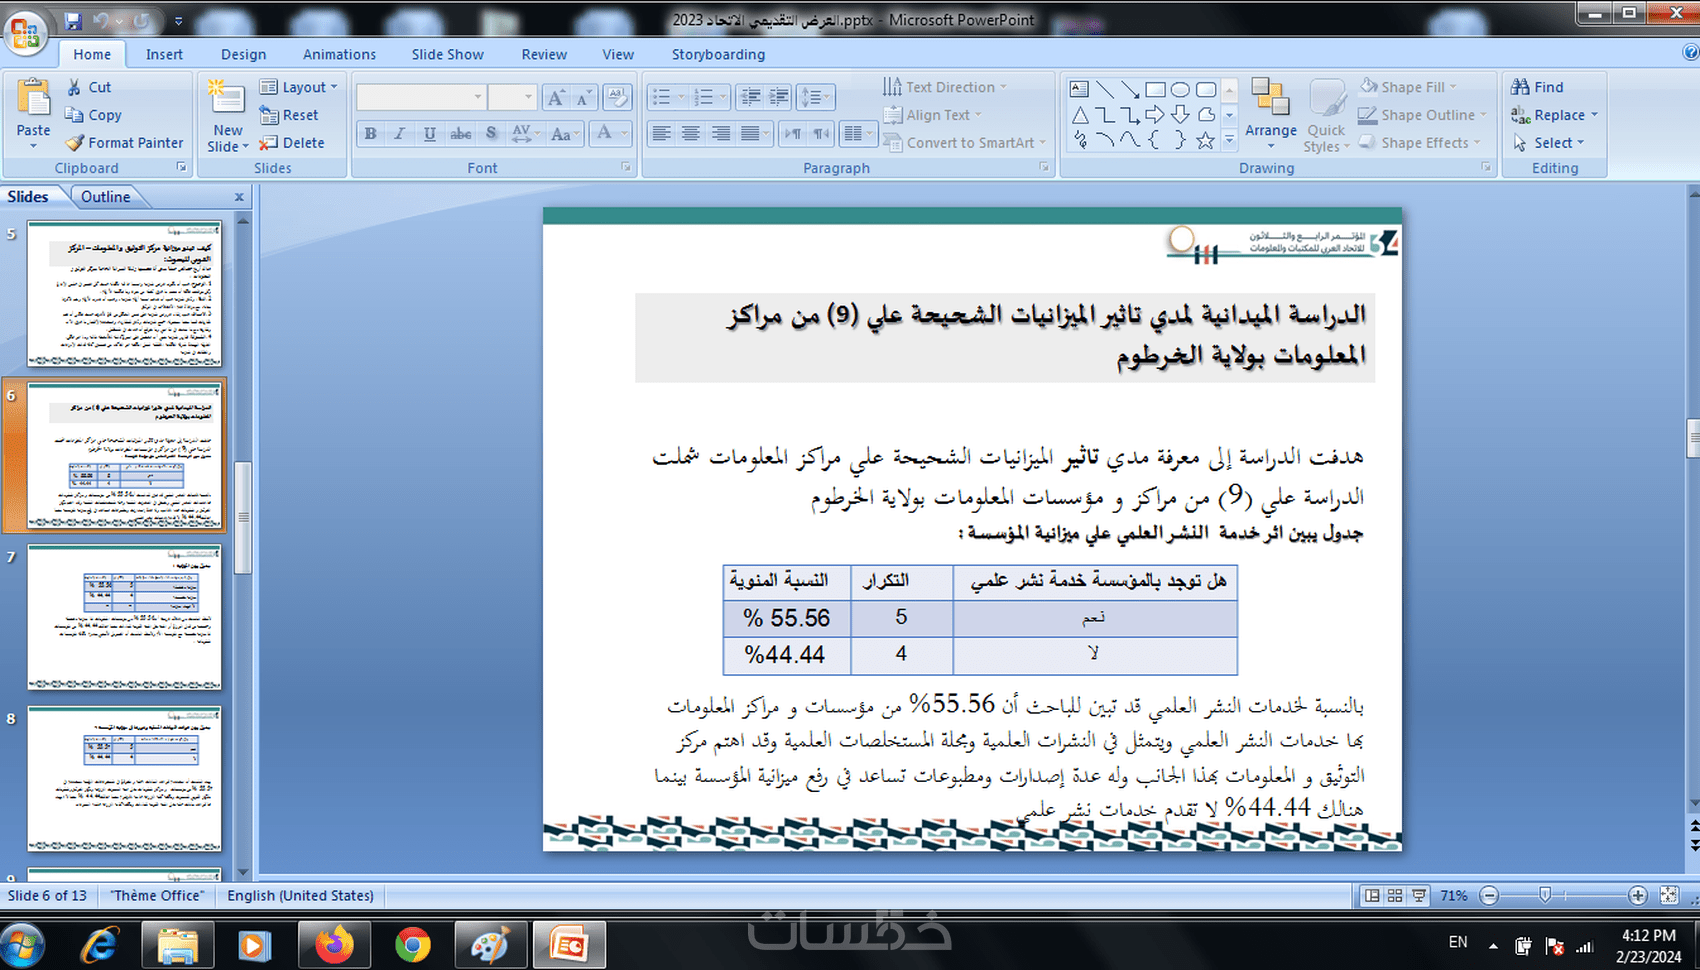The image size is (1700, 970).
Task: Zoom in with the plus button
Action: (x=1638, y=896)
